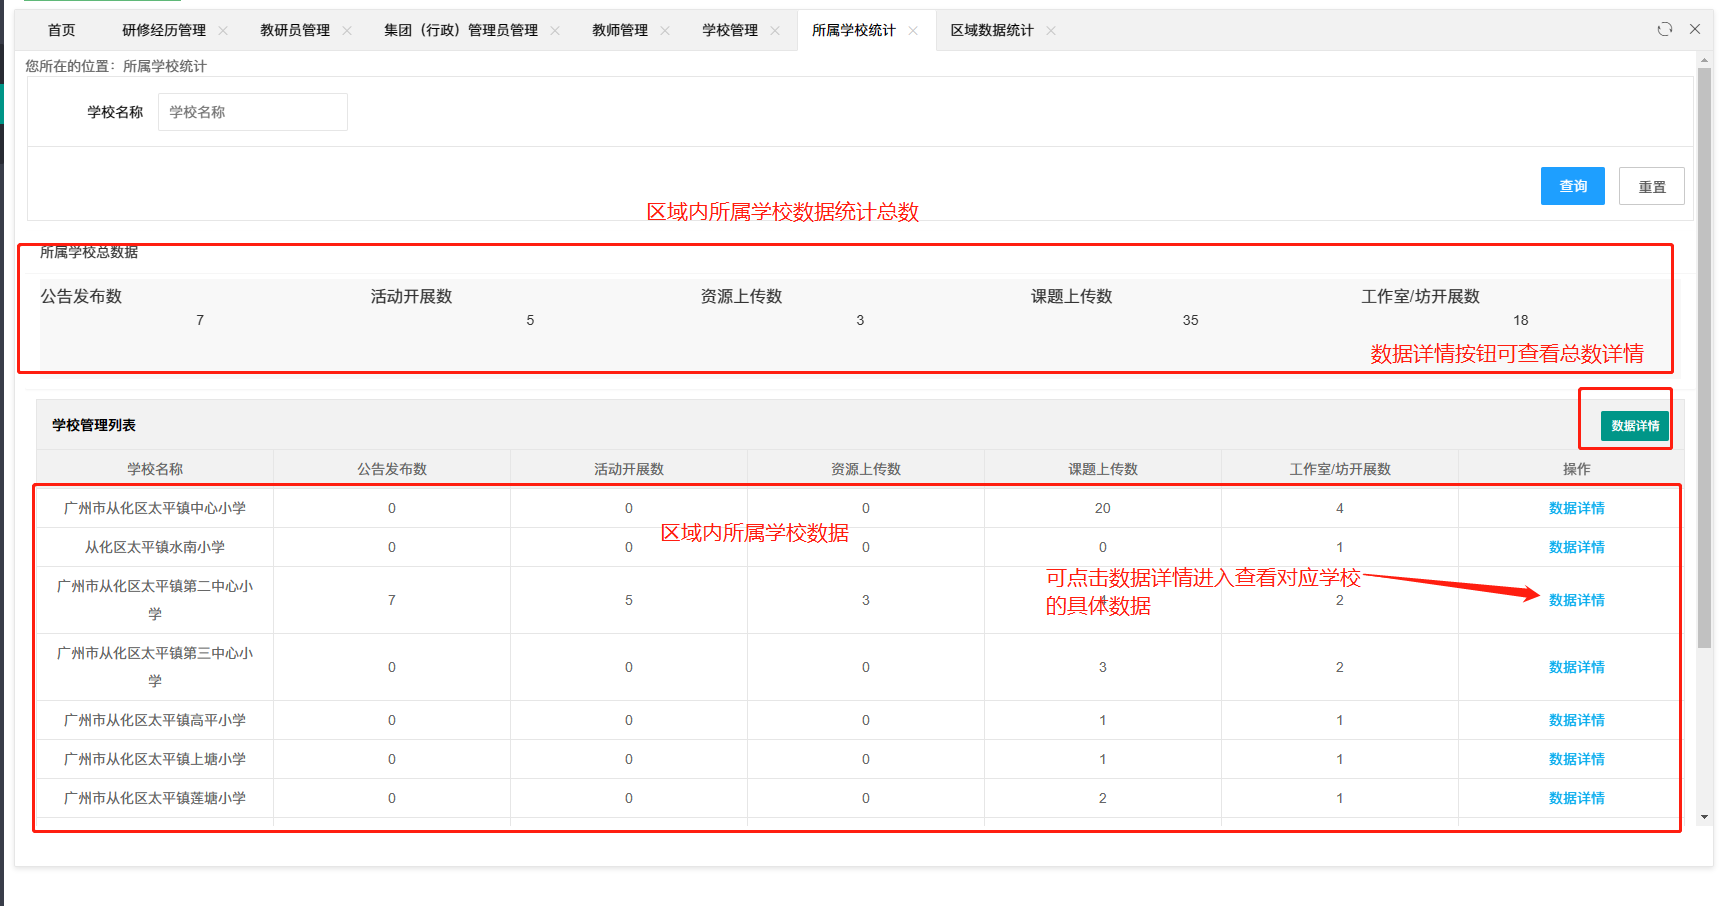
Task: Close the 研修经历管理 tab
Action: coord(223,31)
